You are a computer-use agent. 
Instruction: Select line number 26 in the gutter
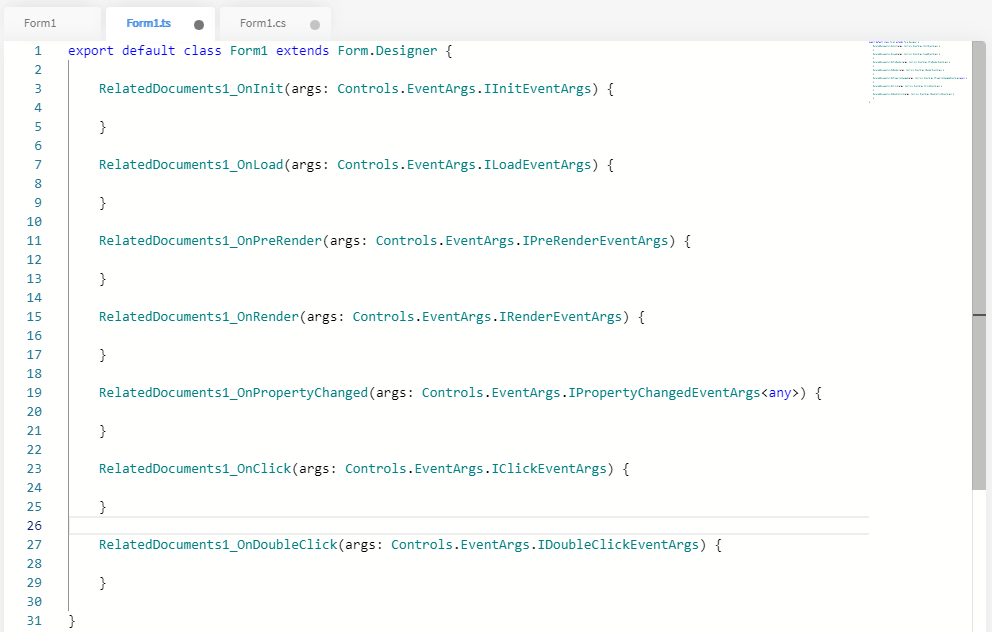[36, 526]
